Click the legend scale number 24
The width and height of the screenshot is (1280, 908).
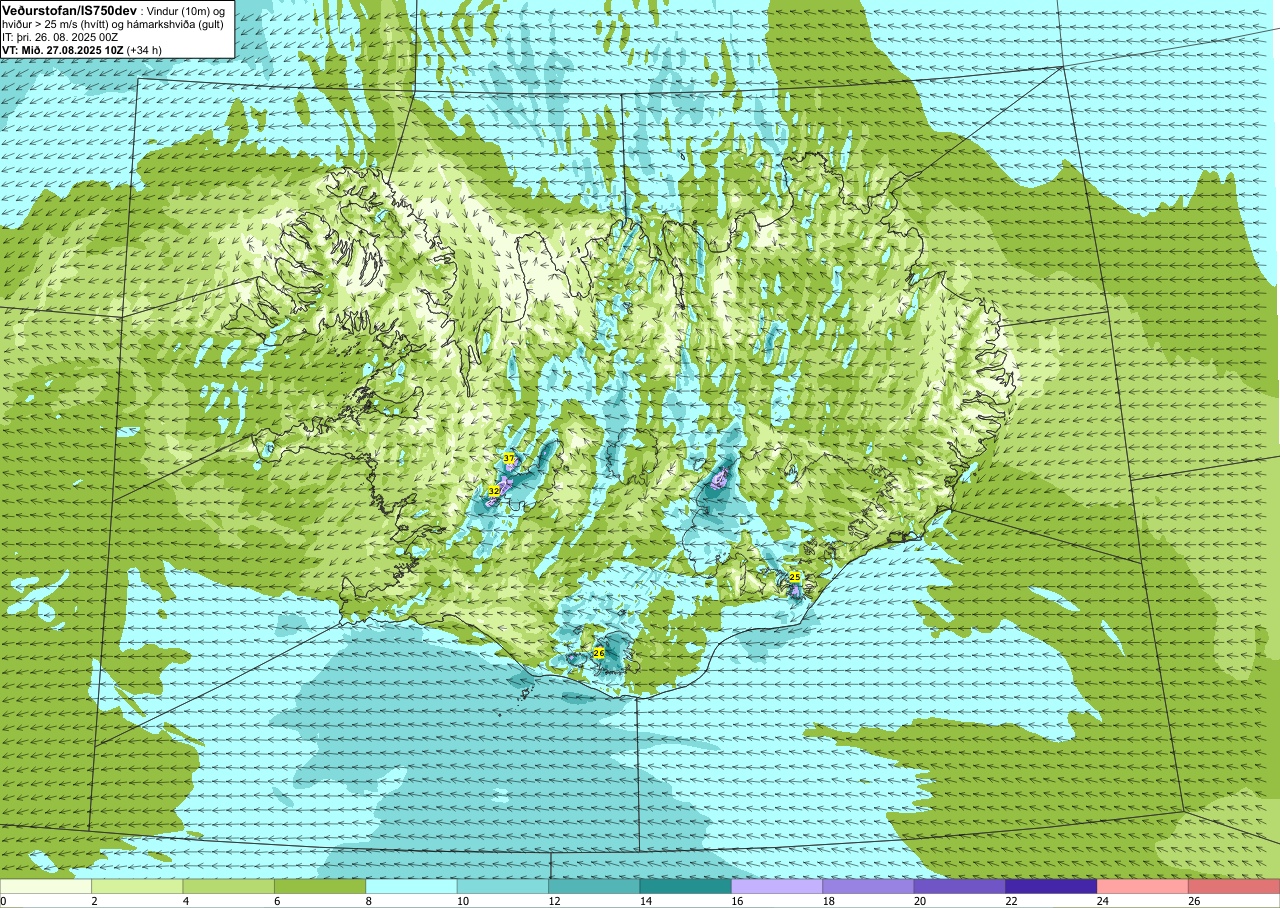1104,901
